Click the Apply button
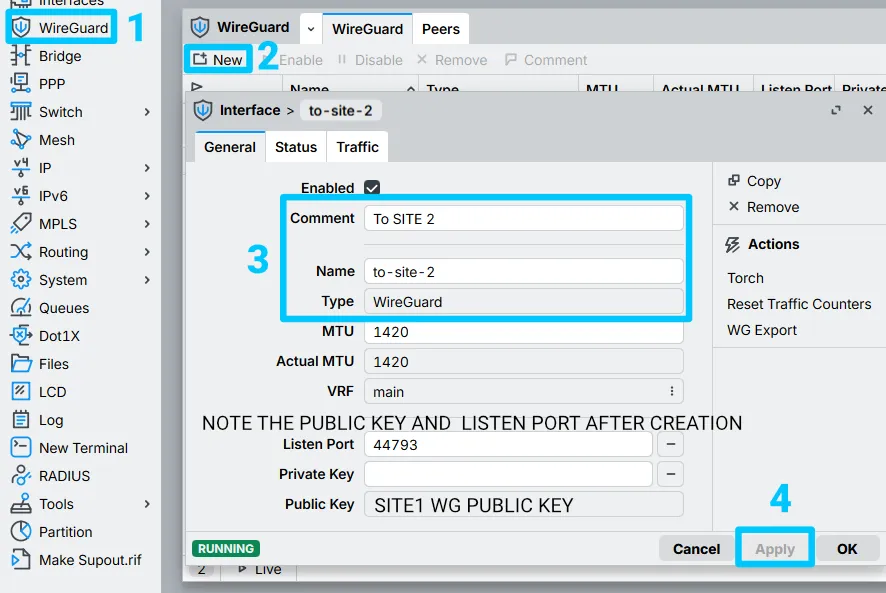This screenshot has width=886, height=593. click(775, 548)
